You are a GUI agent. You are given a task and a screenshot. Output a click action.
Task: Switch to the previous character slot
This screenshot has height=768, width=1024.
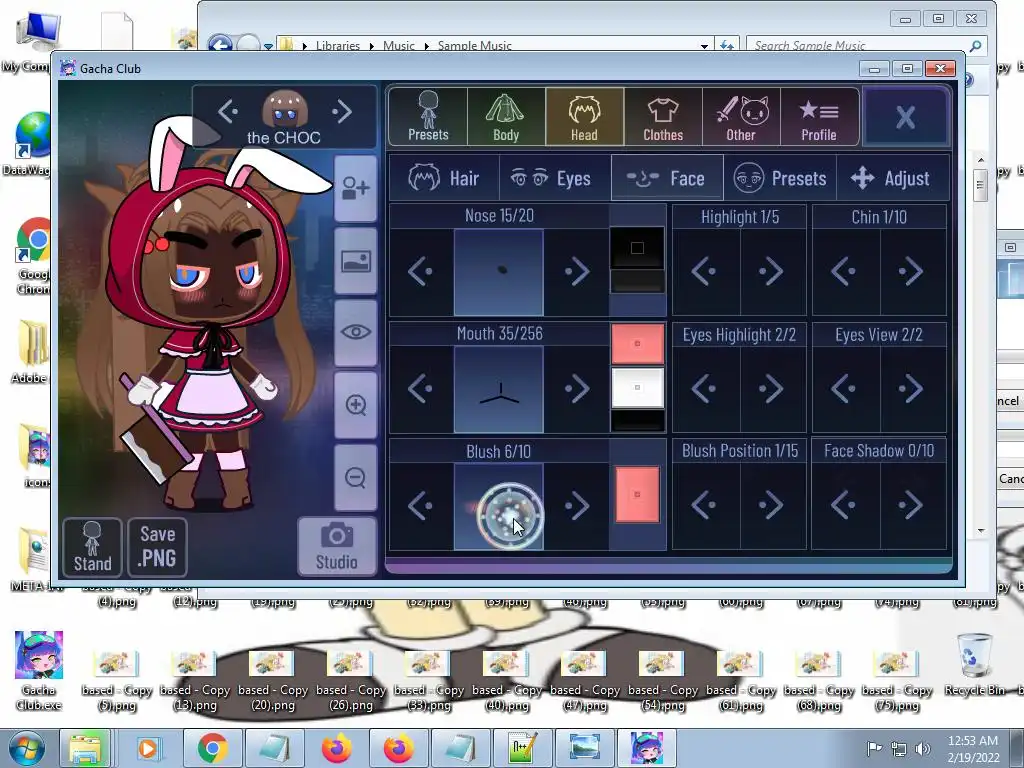(228, 112)
